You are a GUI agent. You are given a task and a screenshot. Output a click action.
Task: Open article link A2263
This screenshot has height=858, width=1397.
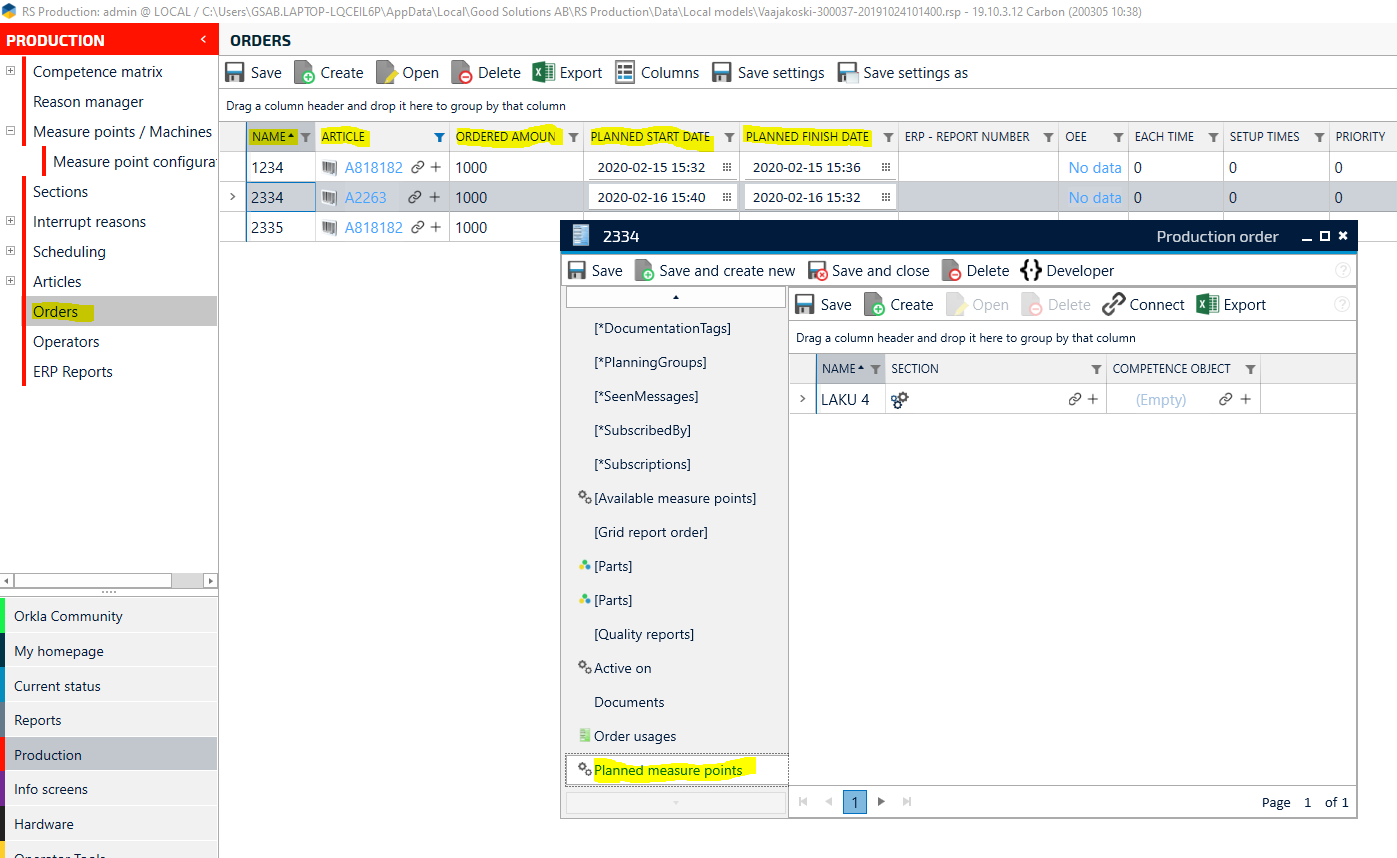coord(365,198)
